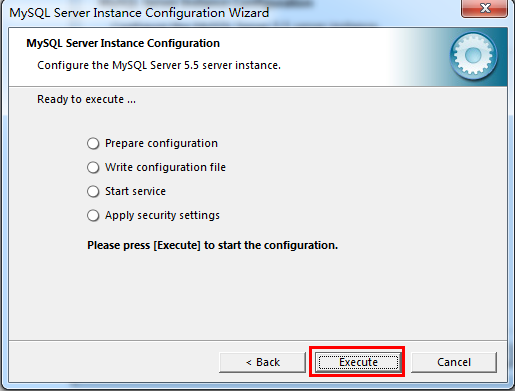516x392 pixels.
Task: Close the Configuration Wizard with X button
Action: coord(485,8)
